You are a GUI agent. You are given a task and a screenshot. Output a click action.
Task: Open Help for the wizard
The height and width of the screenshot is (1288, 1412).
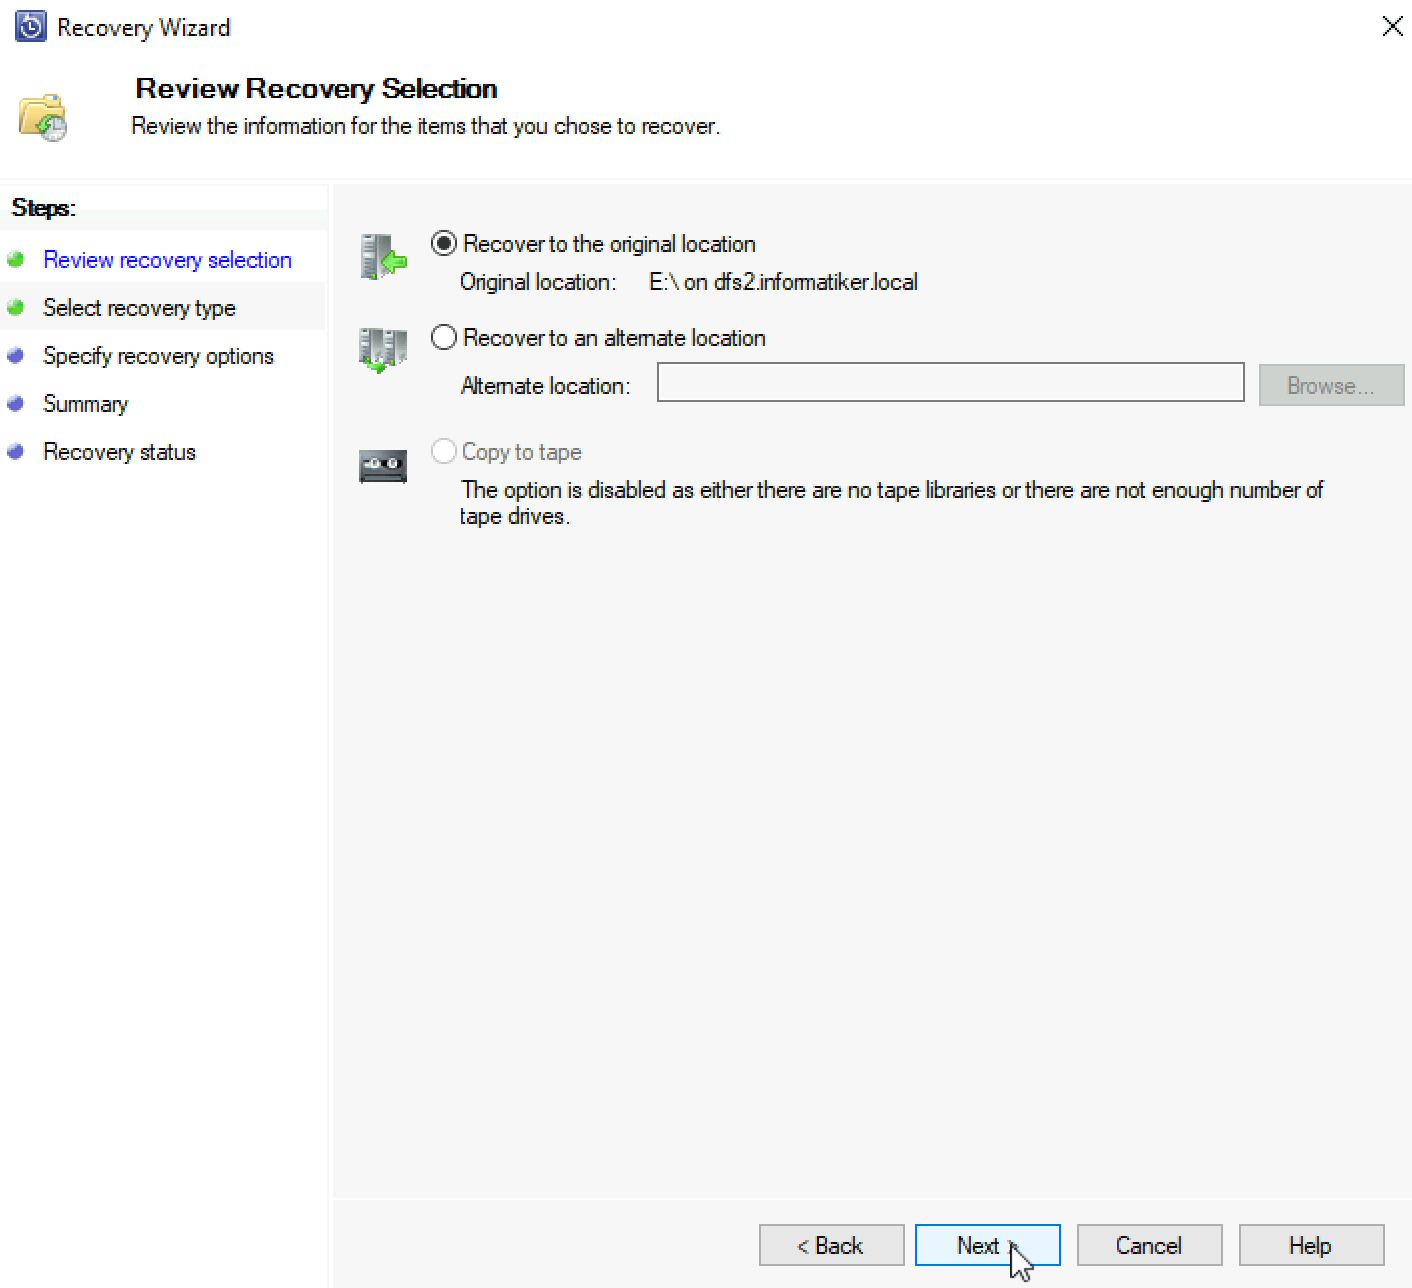click(1311, 1245)
